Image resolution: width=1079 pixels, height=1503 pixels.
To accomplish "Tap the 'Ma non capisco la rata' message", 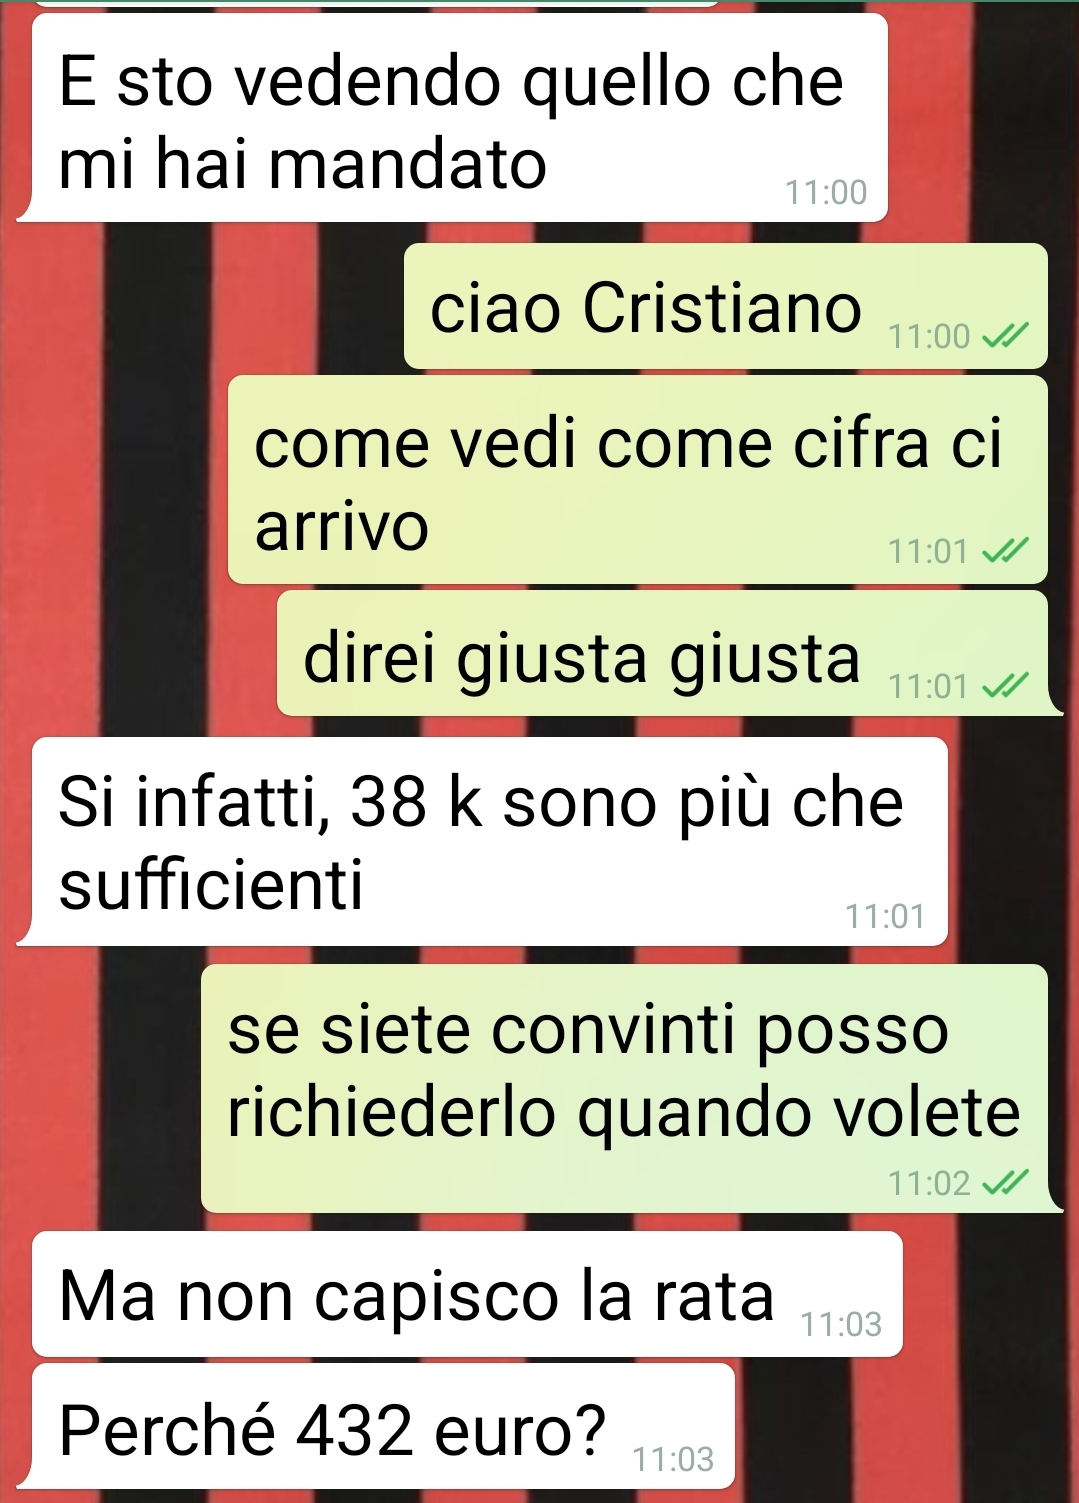I will (x=467, y=1295).
